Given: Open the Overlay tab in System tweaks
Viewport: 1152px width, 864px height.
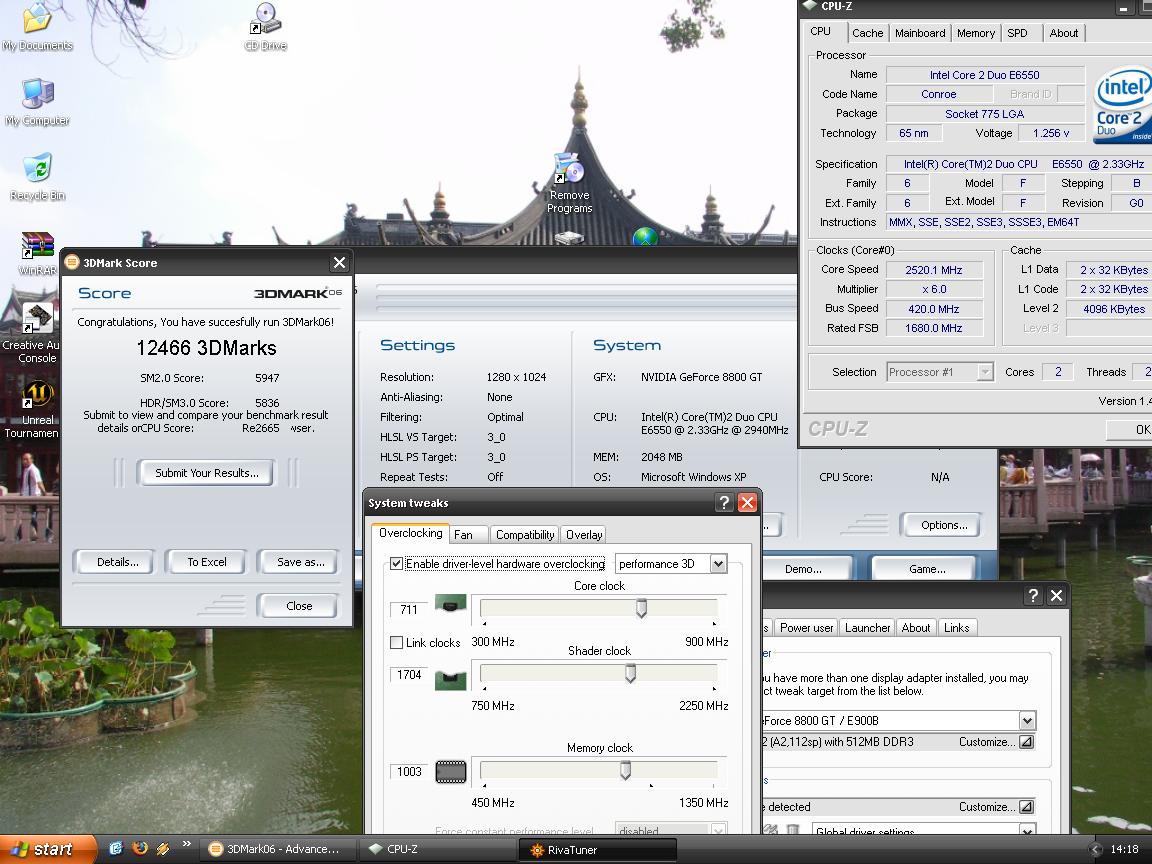Looking at the screenshot, I should tap(584, 535).
